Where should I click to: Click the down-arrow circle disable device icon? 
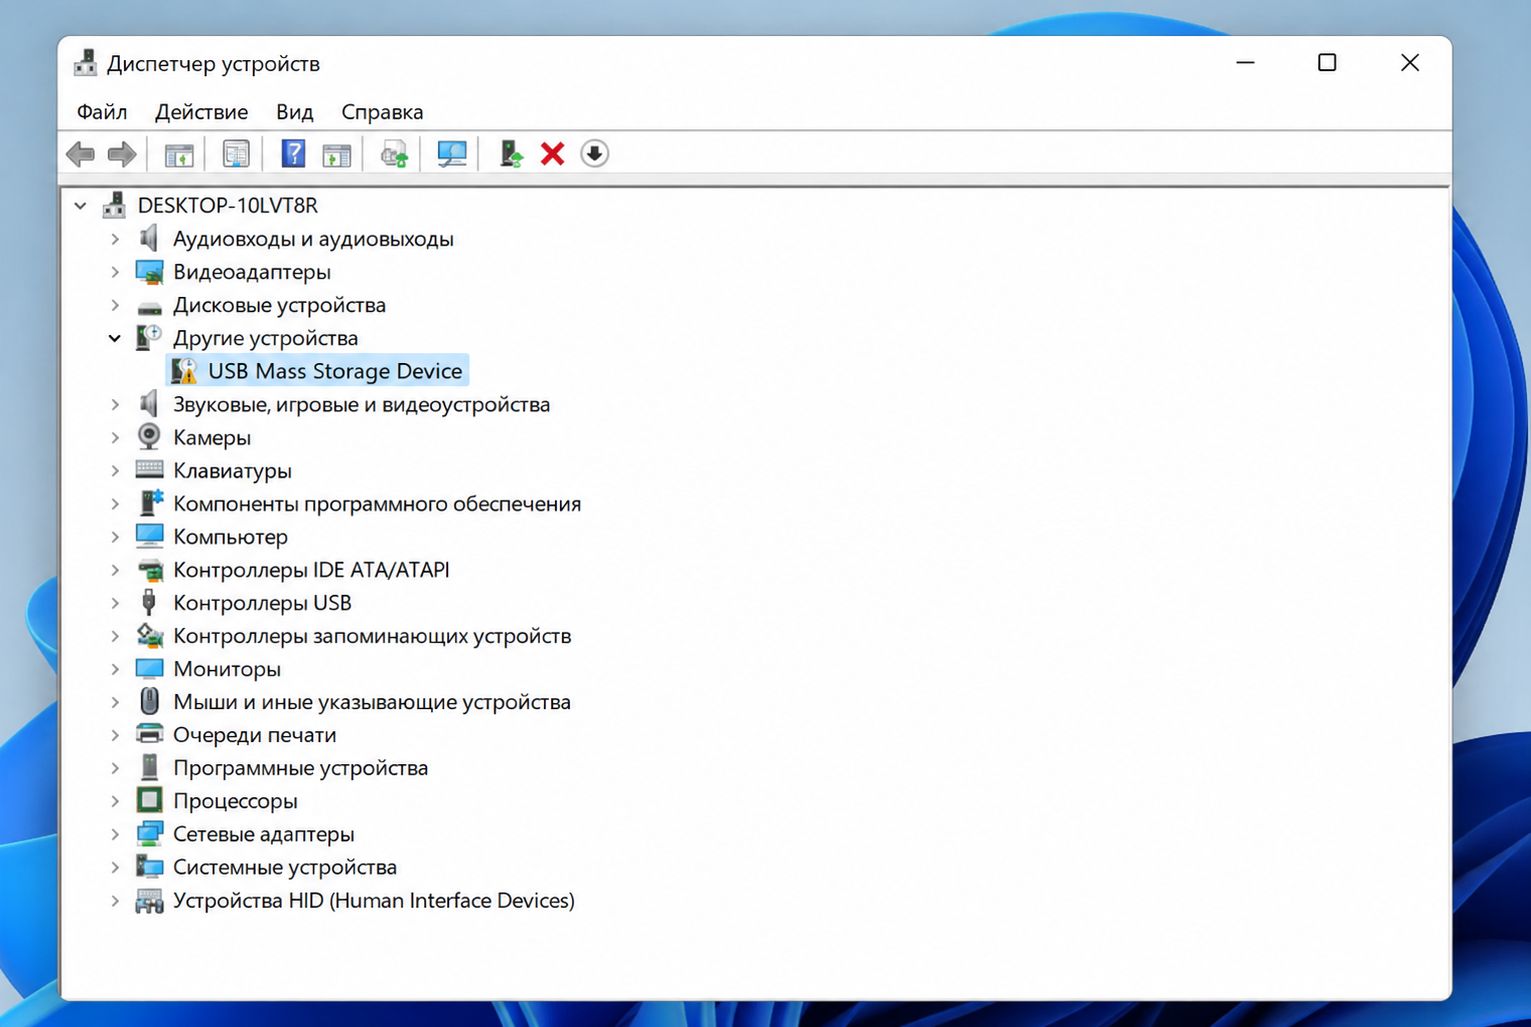(x=594, y=153)
